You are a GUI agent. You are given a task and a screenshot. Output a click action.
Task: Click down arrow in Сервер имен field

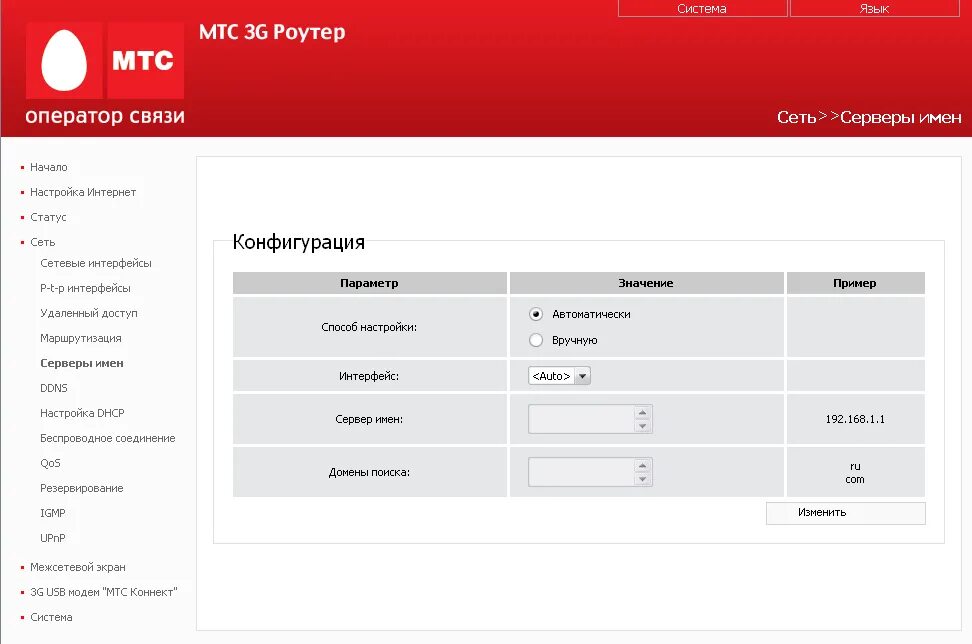(642, 426)
